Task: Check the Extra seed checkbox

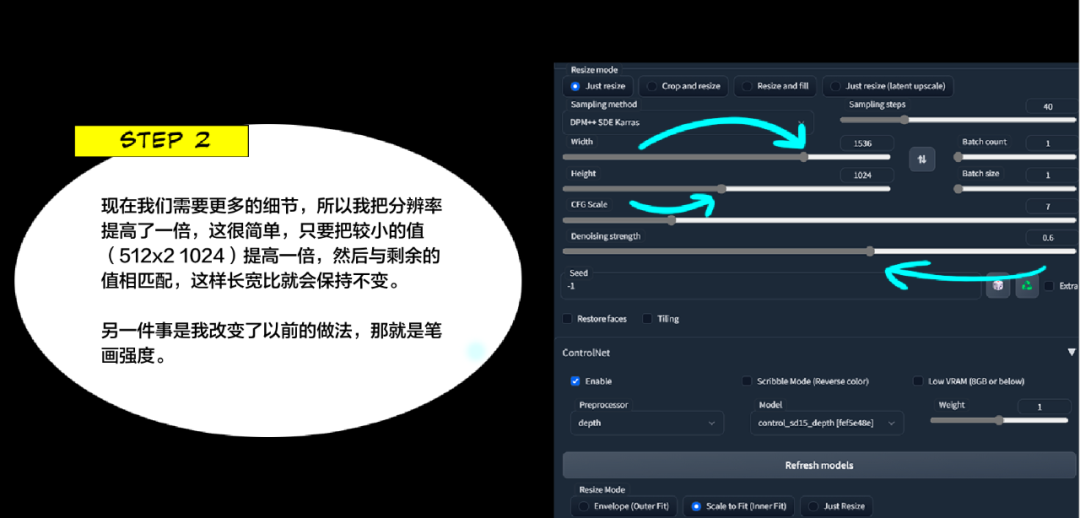Action: 1048,285
